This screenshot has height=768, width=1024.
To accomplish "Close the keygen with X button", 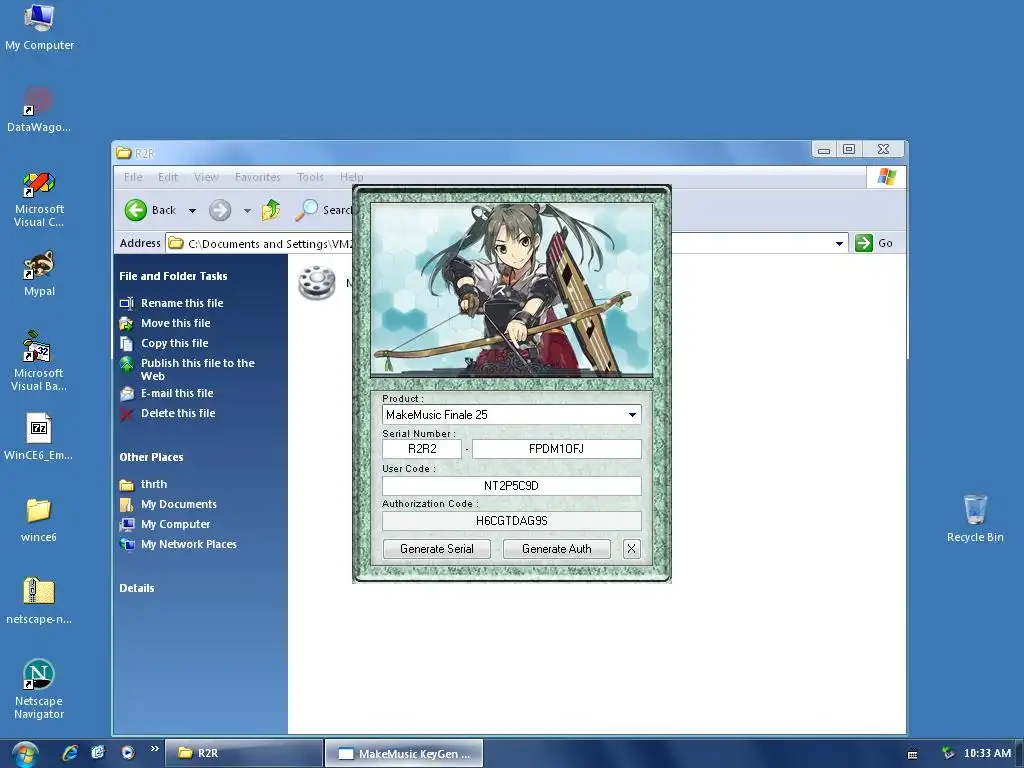I will coord(632,549).
